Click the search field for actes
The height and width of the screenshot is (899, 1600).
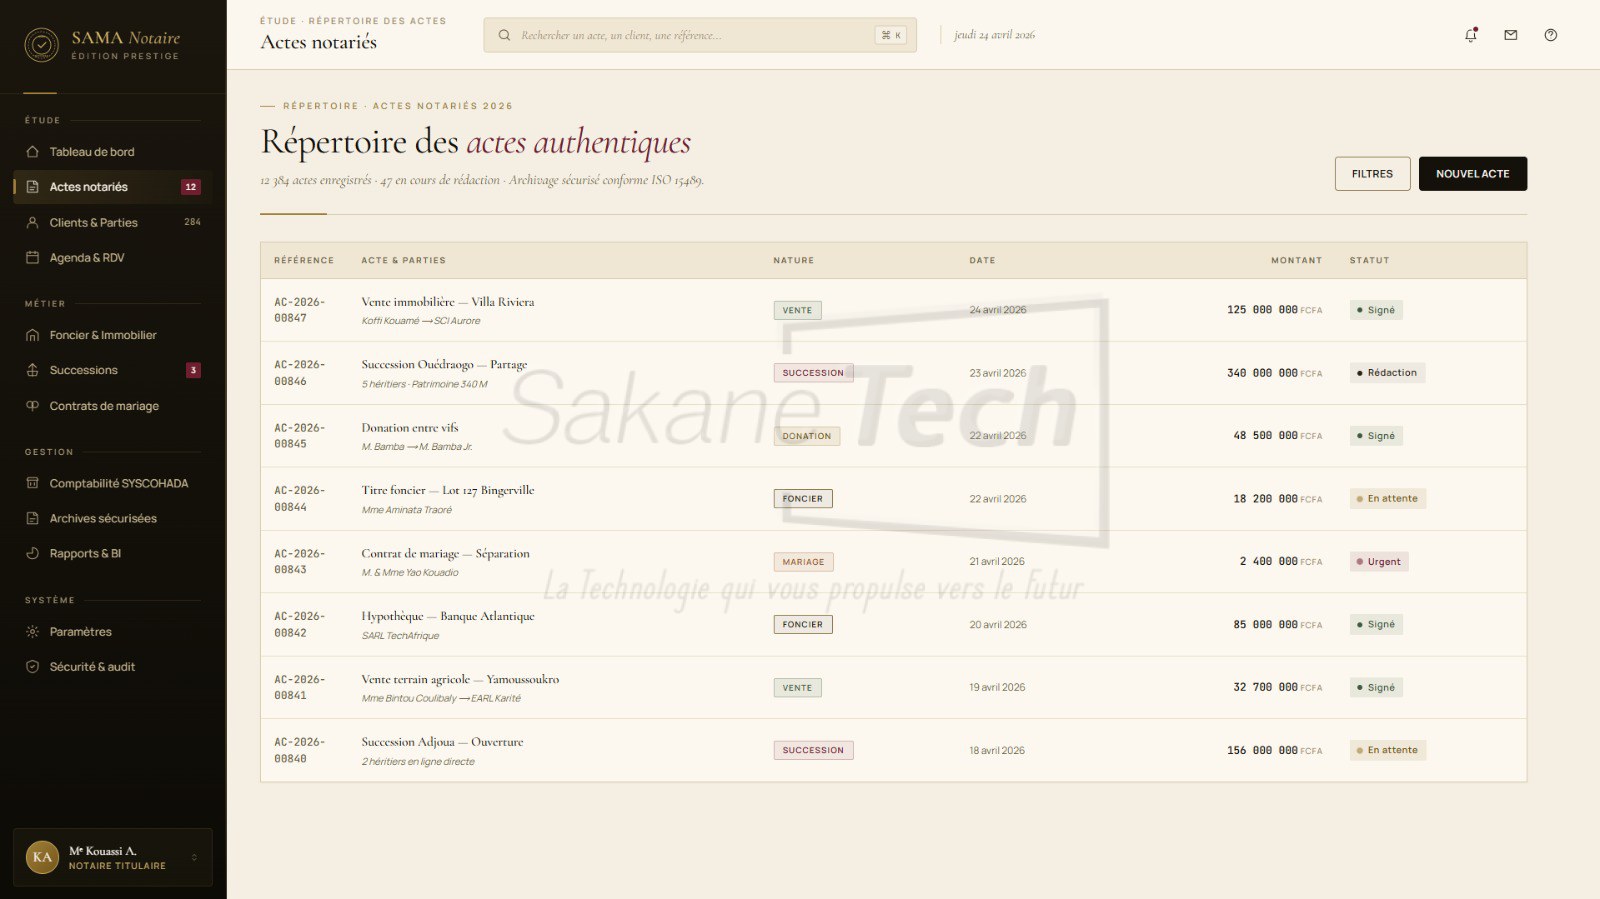coord(700,35)
